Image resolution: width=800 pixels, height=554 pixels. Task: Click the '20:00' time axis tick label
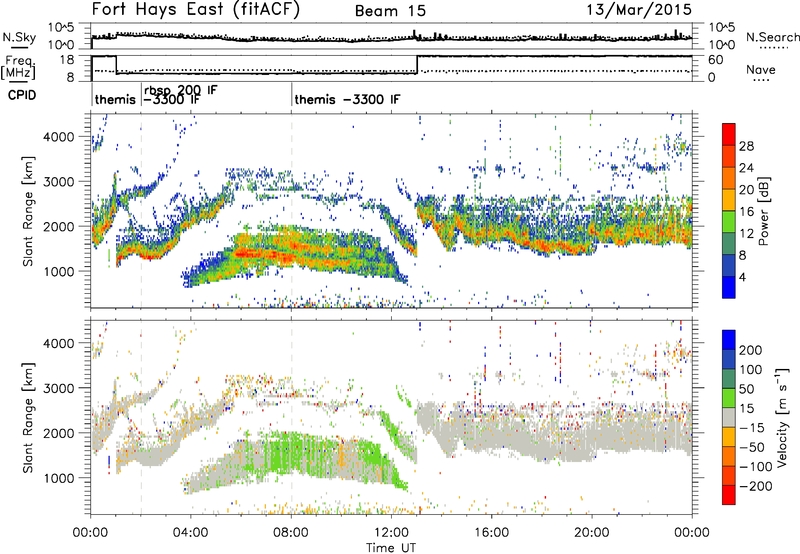(591, 533)
